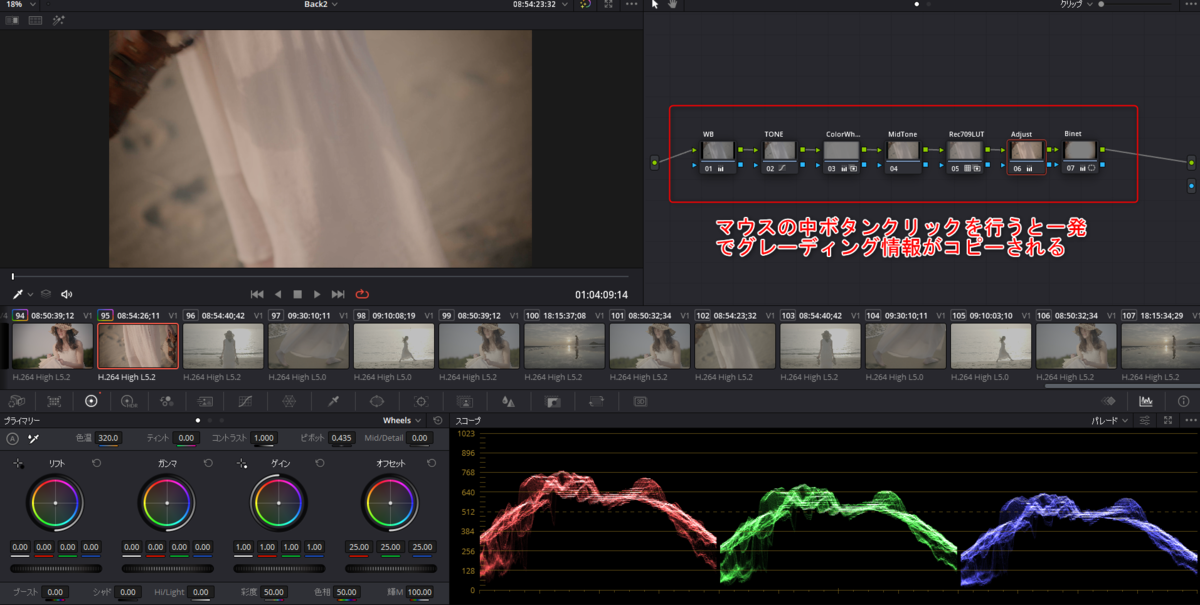The height and width of the screenshot is (605, 1200).
Task: Reset the gamma wheel with its reset arrow
Action: tap(208, 464)
